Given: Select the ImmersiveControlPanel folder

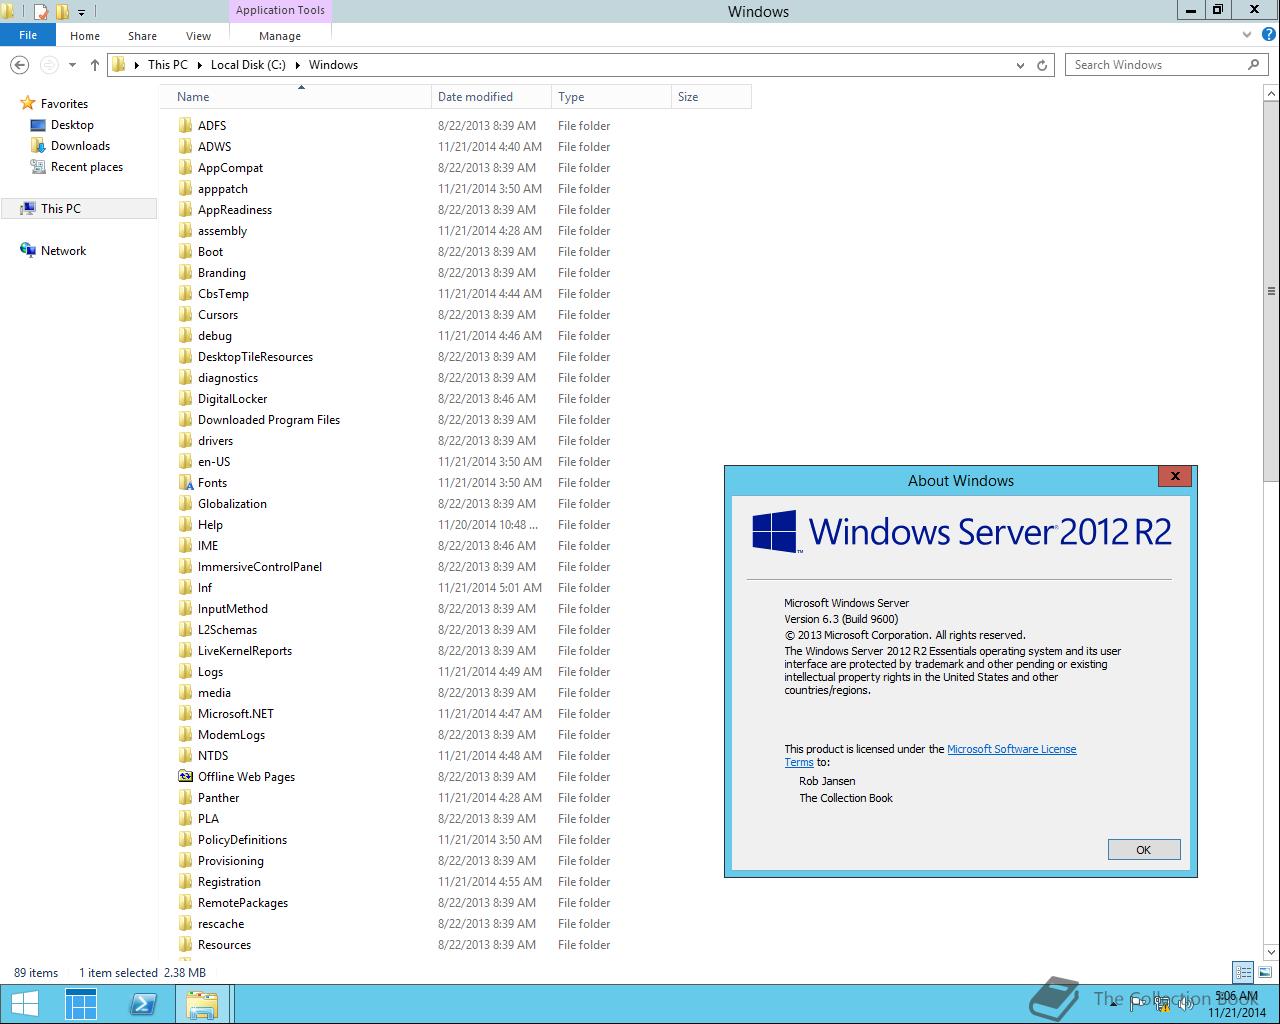Looking at the screenshot, I should coord(260,567).
